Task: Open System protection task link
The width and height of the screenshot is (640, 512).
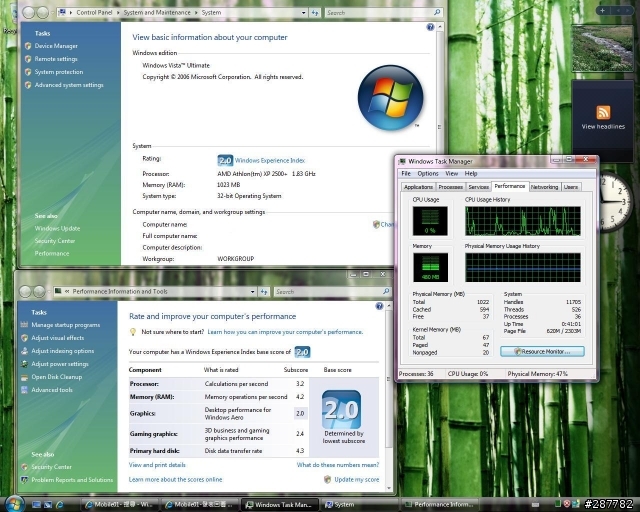Action: [x=59, y=72]
